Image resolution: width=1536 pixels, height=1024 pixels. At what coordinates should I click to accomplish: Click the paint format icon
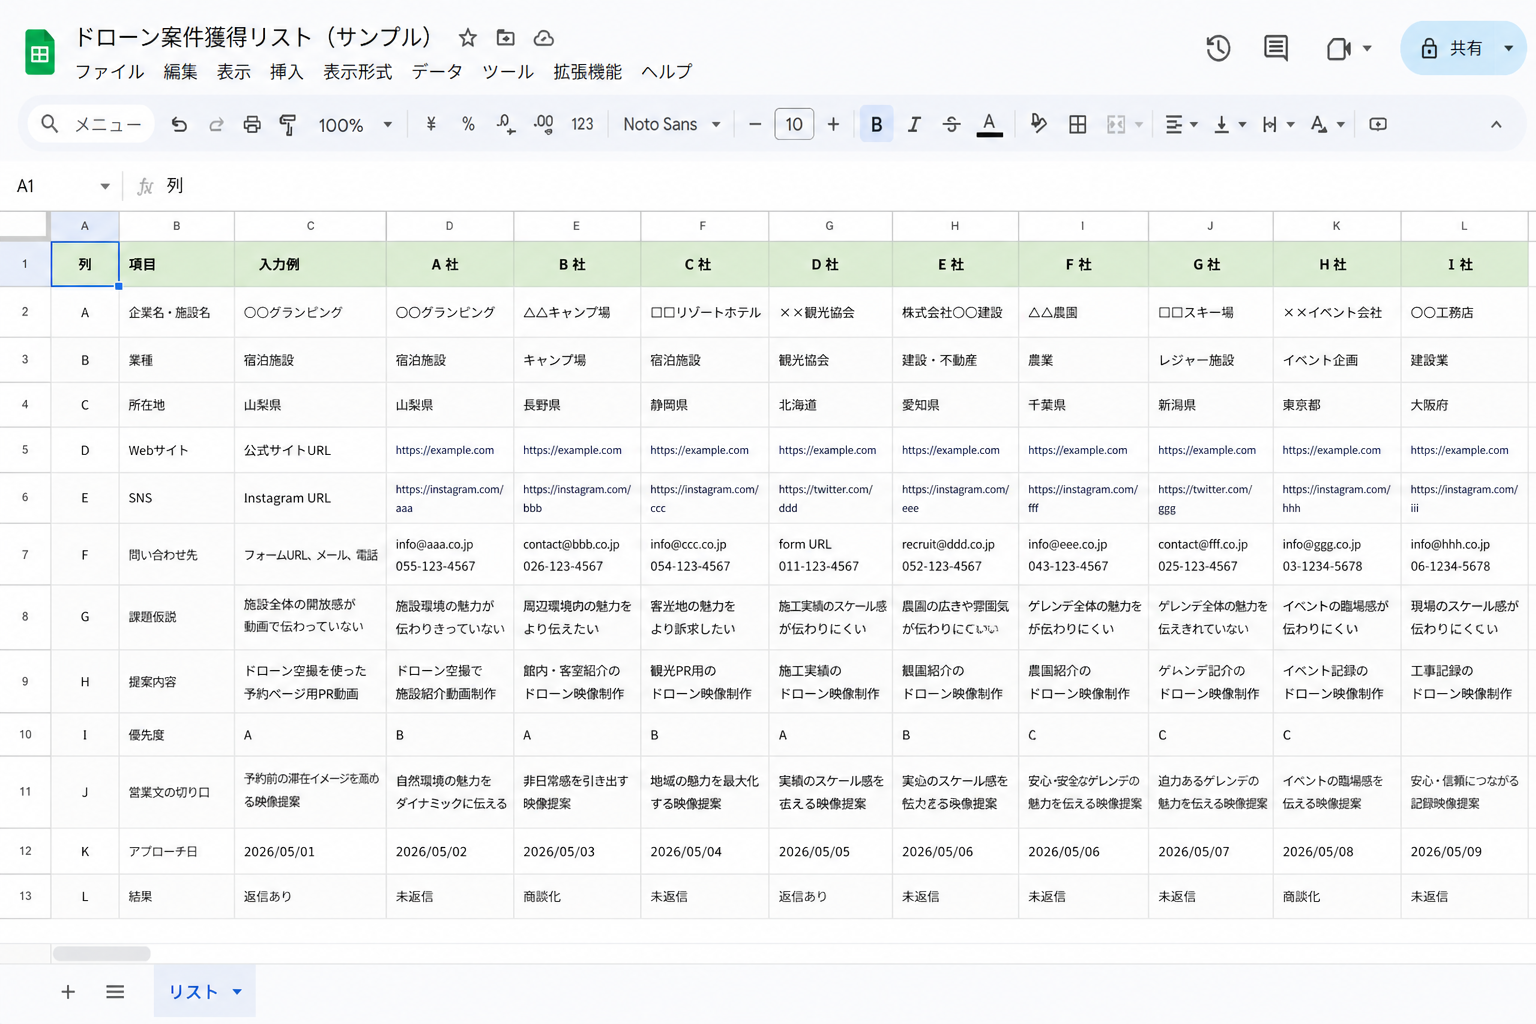pos(288,124)
